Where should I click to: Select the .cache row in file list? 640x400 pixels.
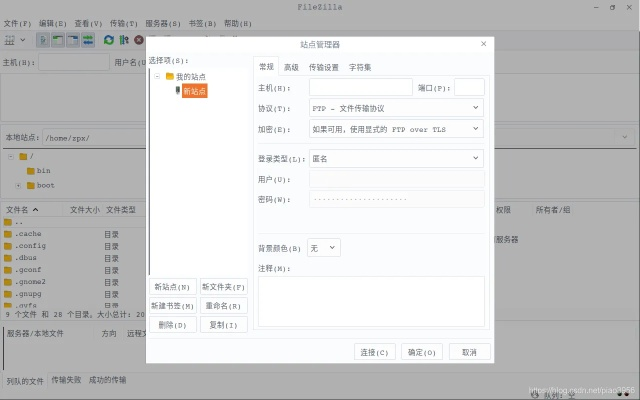(x=73, y=234)
